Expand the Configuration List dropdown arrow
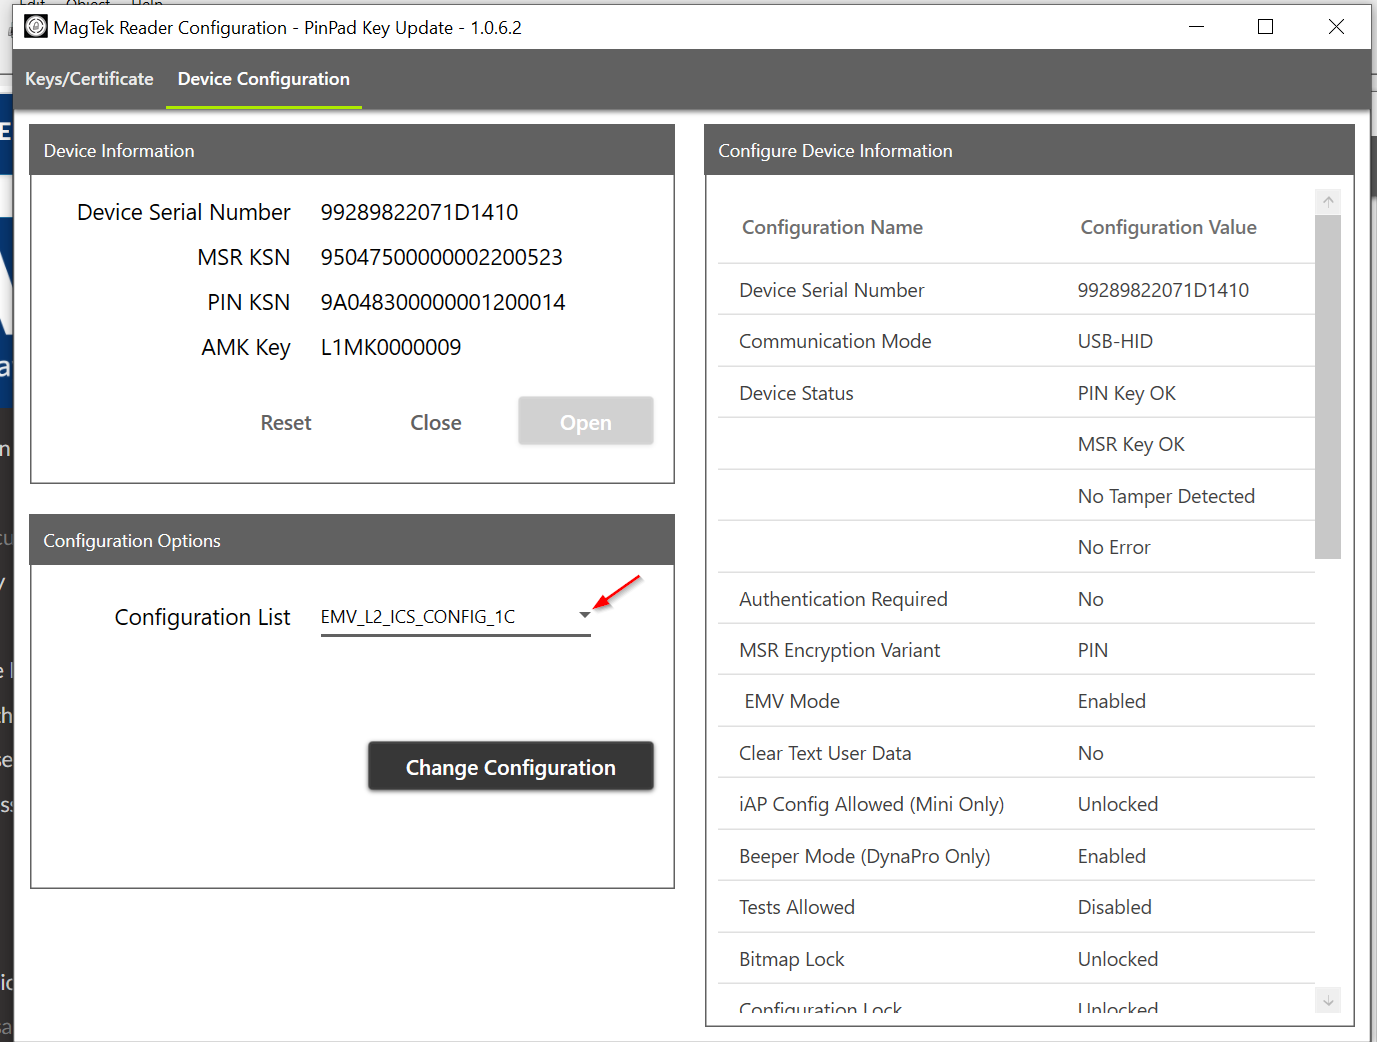 [584, 616]
